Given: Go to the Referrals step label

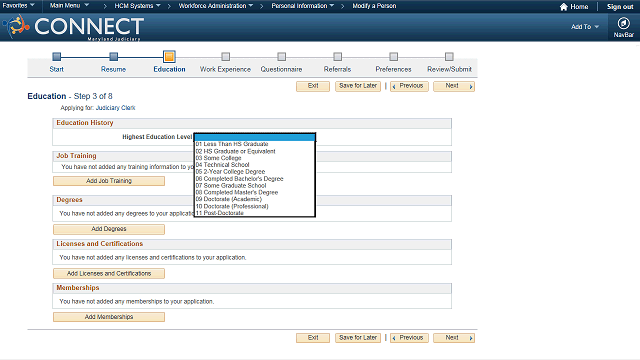Looking at the screenshot, I should tap(338, 69).
